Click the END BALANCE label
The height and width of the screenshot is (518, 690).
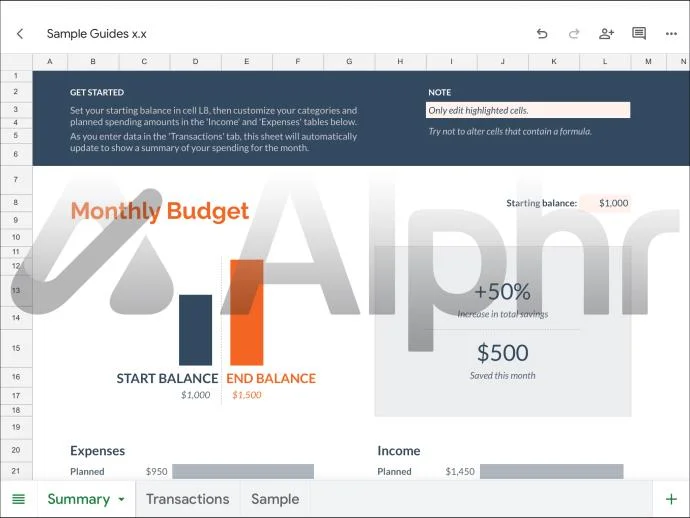coord(271,378)
